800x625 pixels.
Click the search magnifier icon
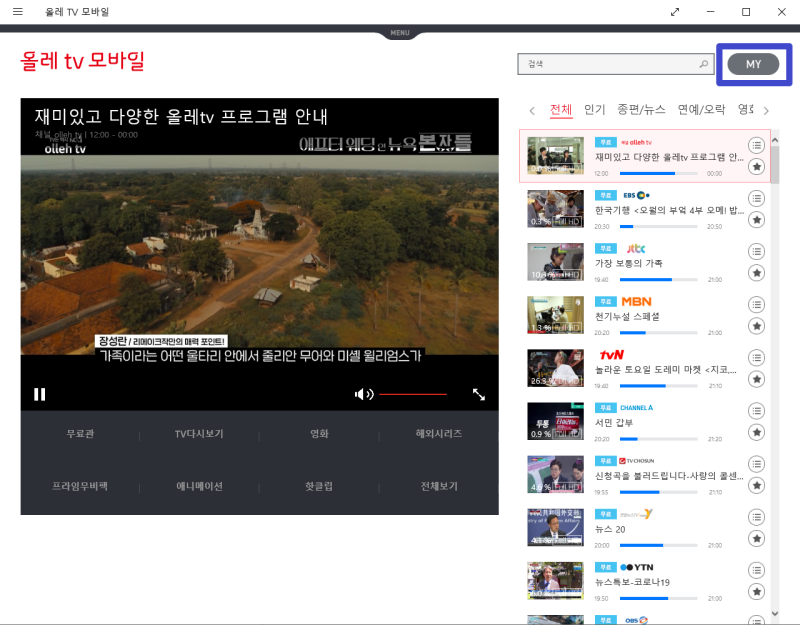[703, 62]
